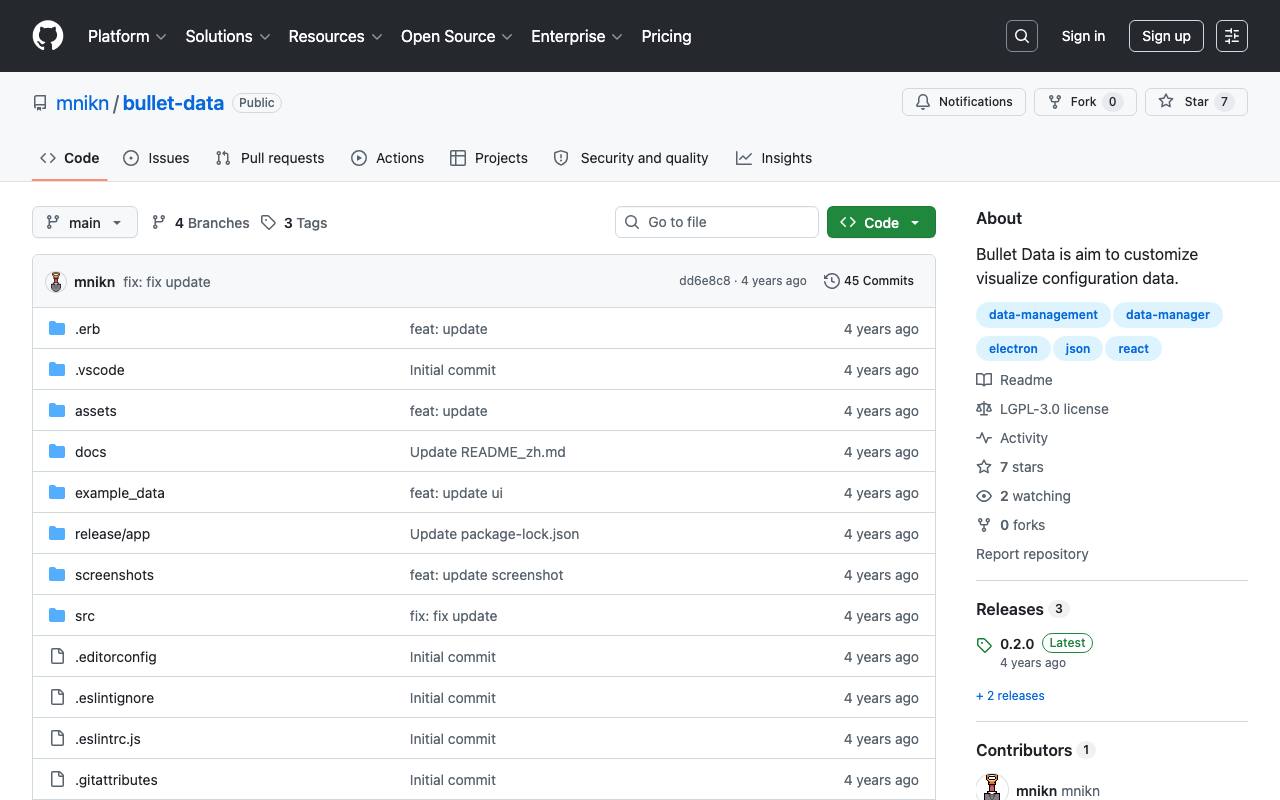The height and width of the screenshot is (800, 1280).
Task: Open the Security and quality tab
Action: [x=631, y=158]
